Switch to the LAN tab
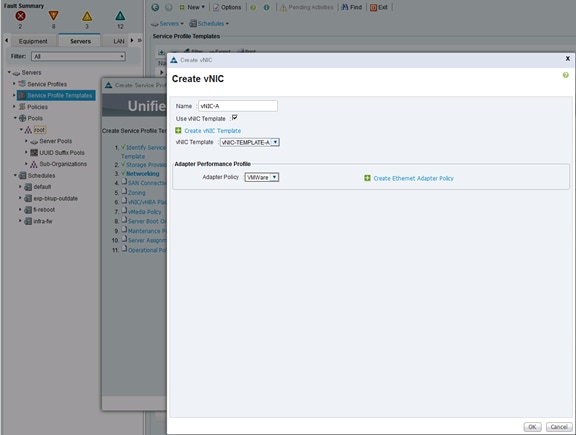The width and height of the screenshot is (576, 435). click(x=119, y=41)
